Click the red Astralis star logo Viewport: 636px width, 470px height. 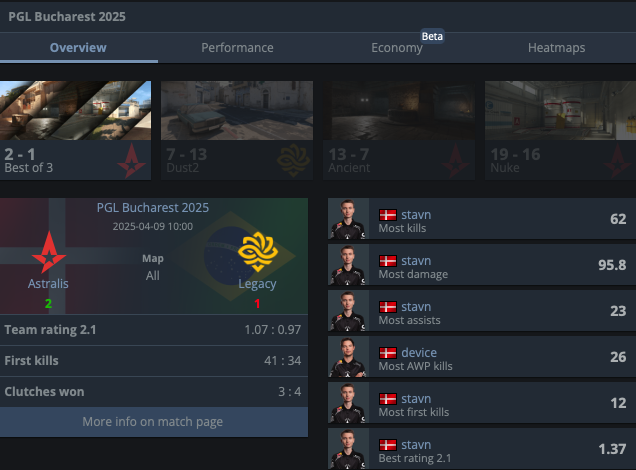pyautogui.click(x=49, y=252)
